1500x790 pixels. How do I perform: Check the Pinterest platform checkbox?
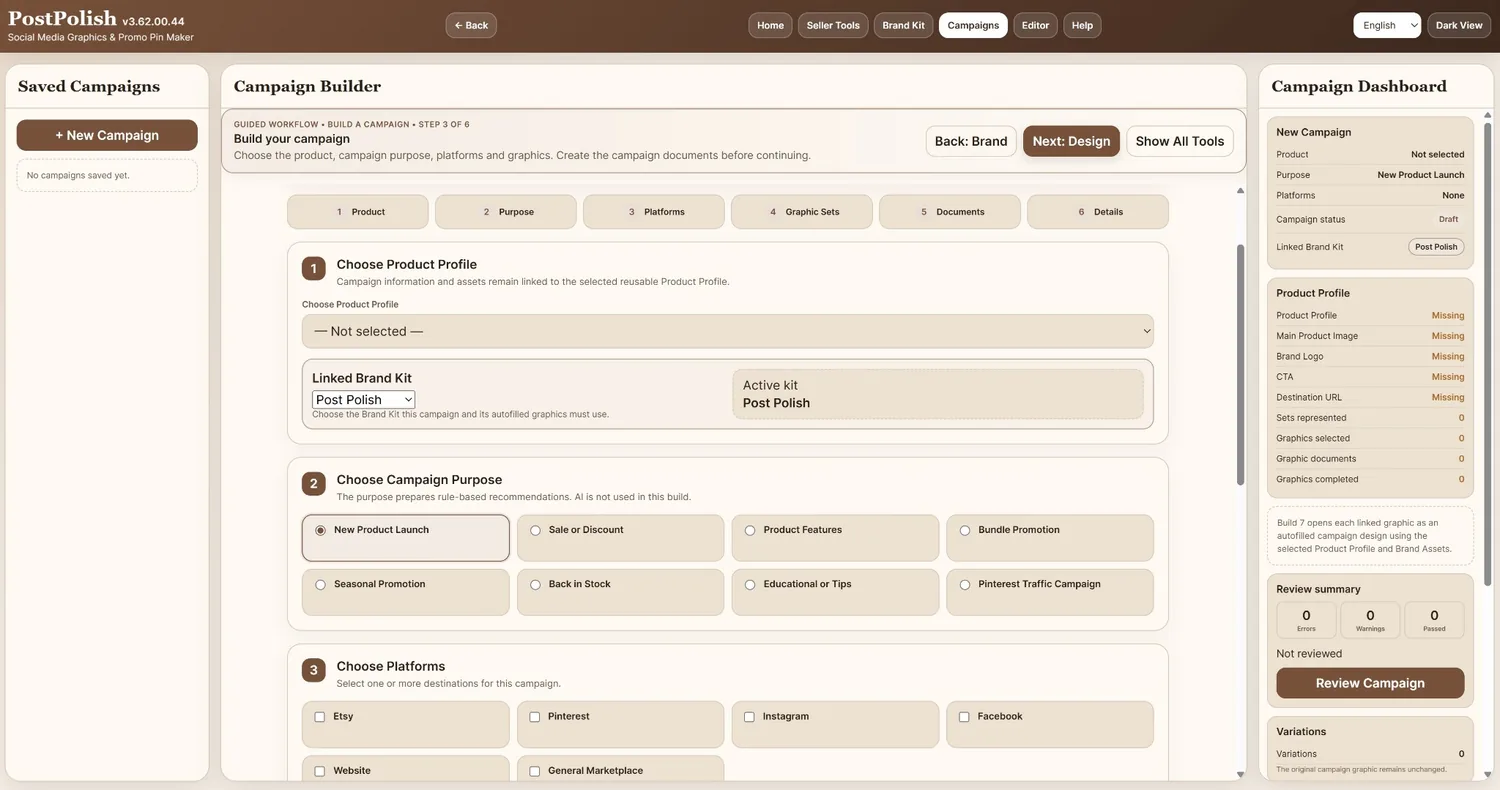[535, 717]
